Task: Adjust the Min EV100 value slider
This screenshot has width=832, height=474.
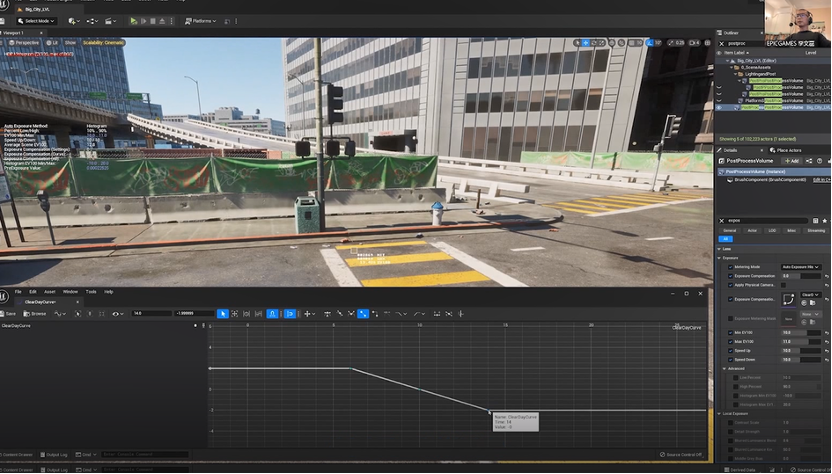Action: tap(801, 333)
